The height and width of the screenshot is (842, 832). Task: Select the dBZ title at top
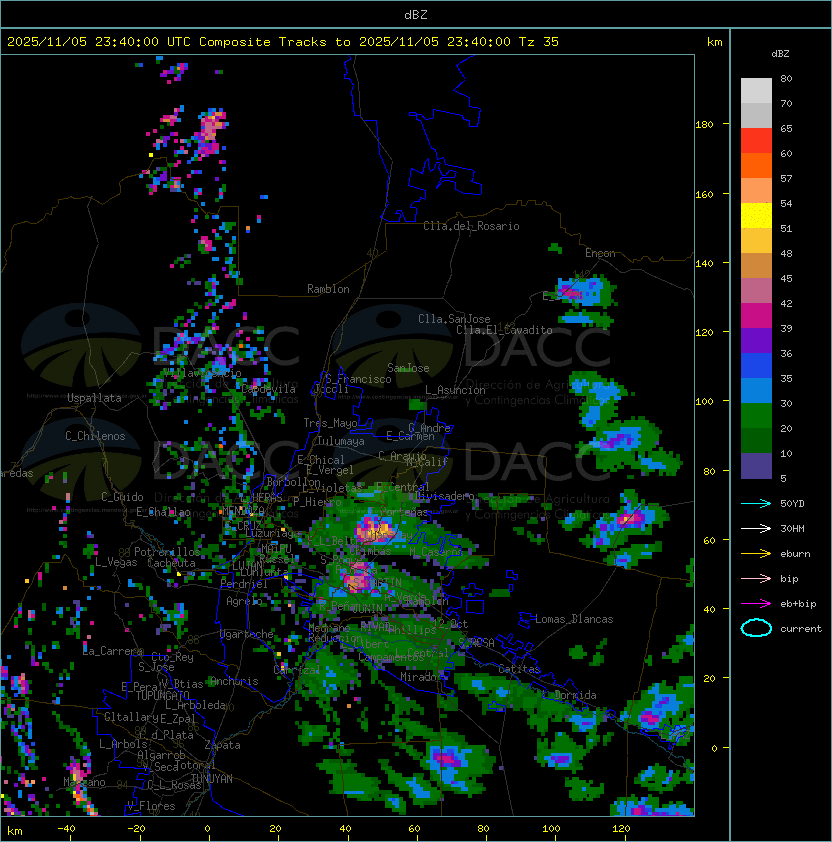click(416, 15)
